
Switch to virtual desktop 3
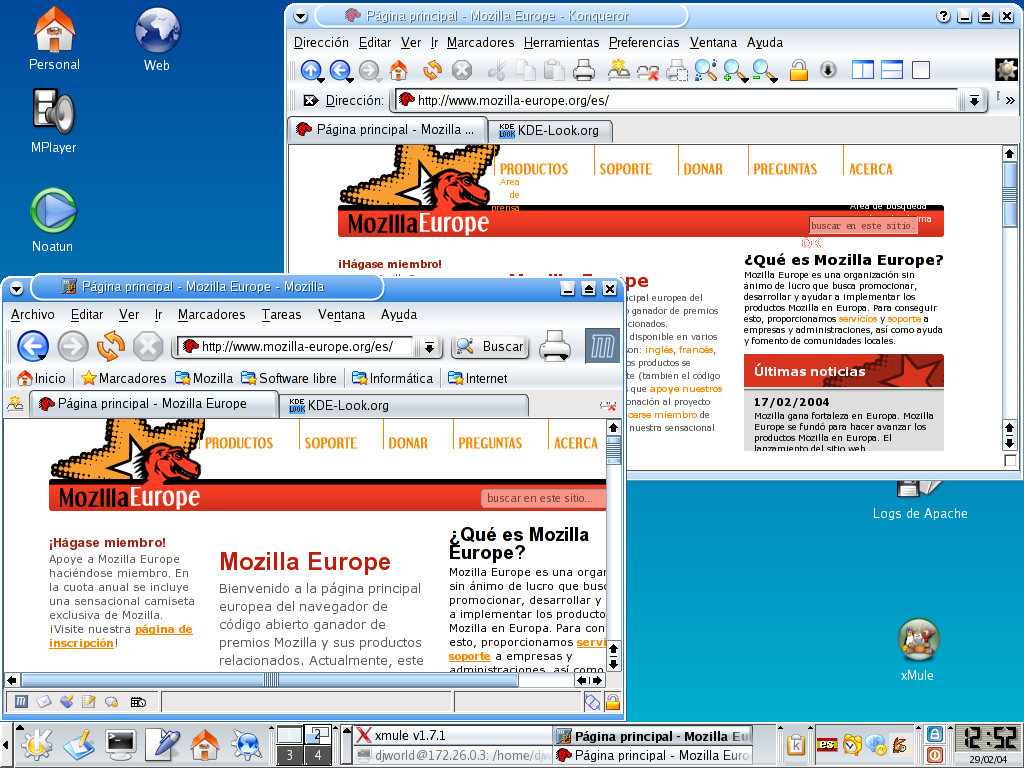pyautogui.click(x=290, y=755)
